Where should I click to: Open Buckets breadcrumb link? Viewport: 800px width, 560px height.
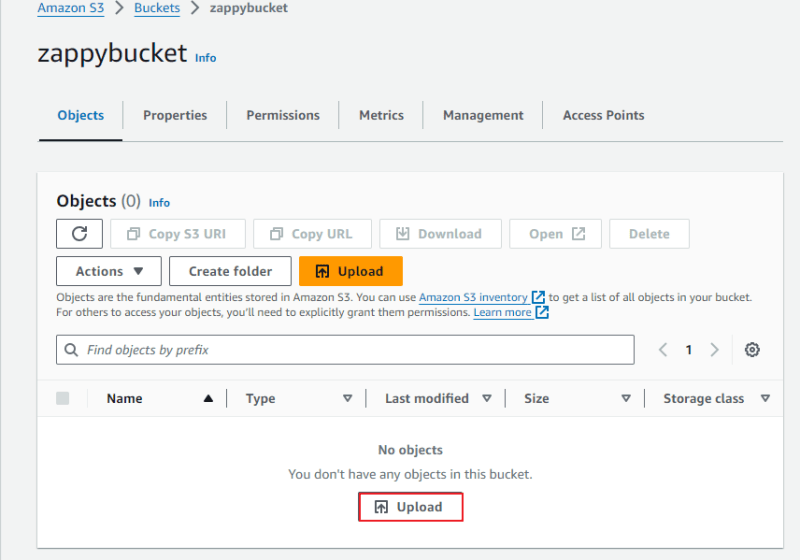(157, 8)
